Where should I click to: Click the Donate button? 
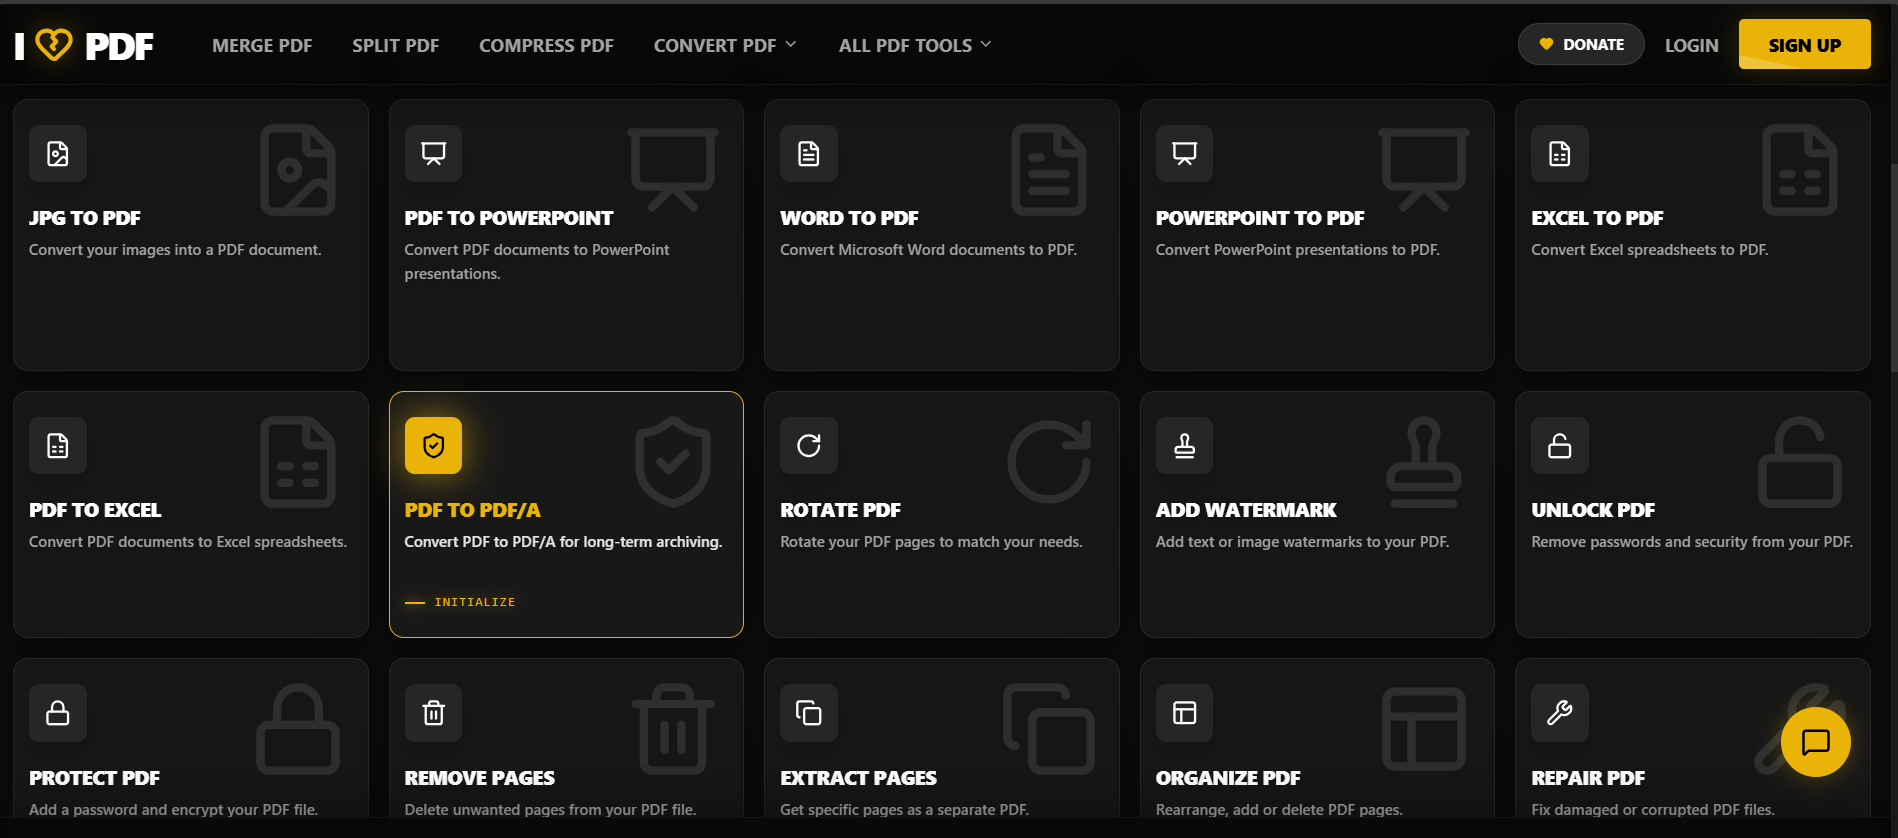(x=1581, y=44)
